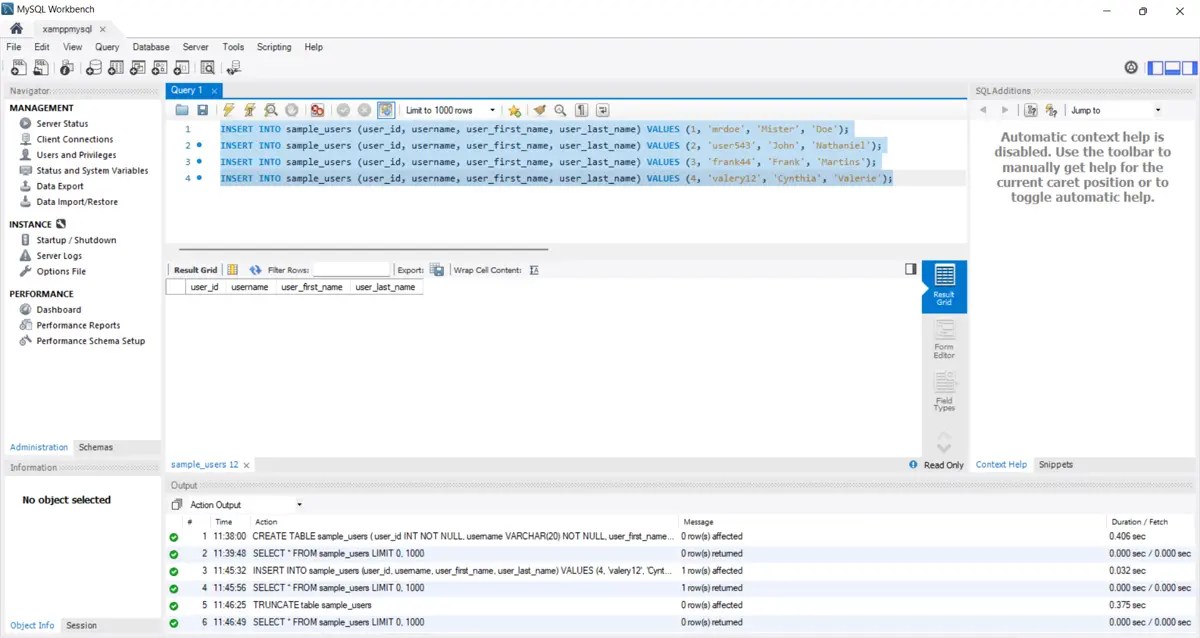
Task: Open the Scripting menu
Action: click(273, 46)
